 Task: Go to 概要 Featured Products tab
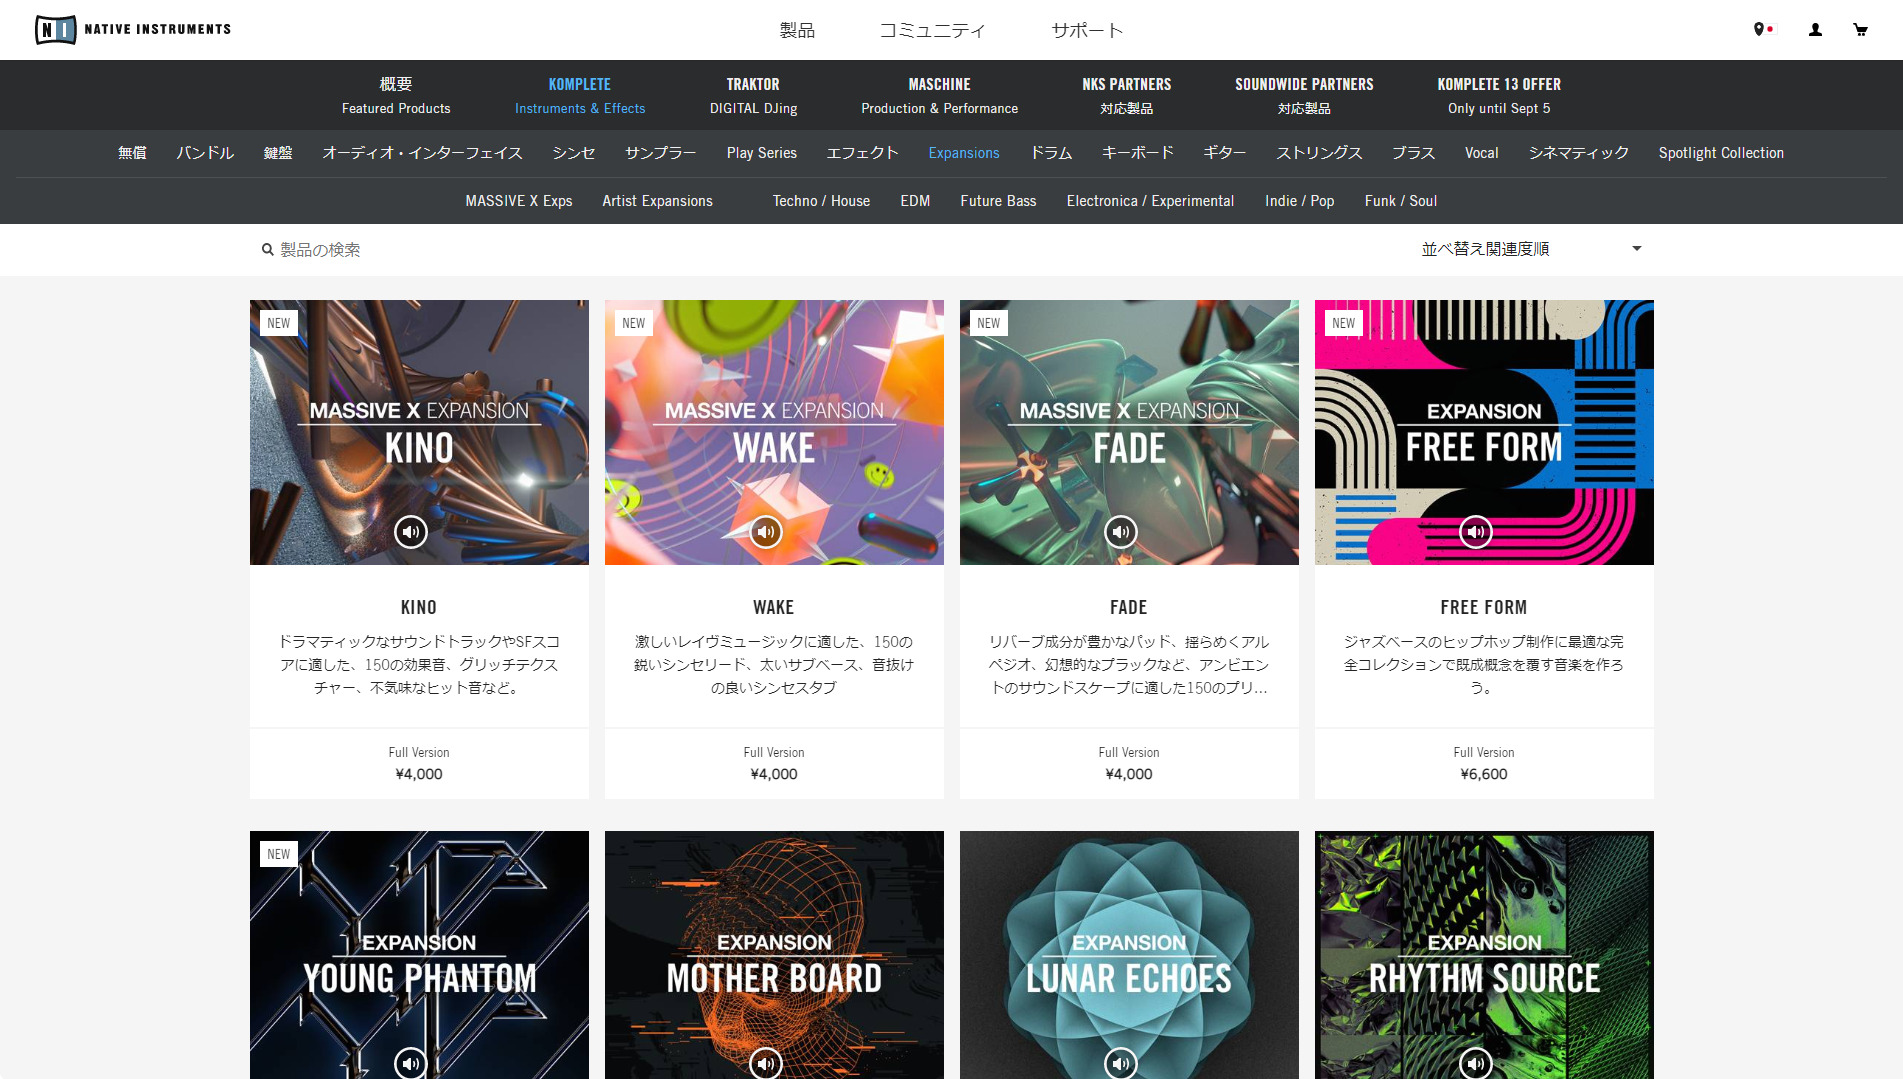pos(396,95)
